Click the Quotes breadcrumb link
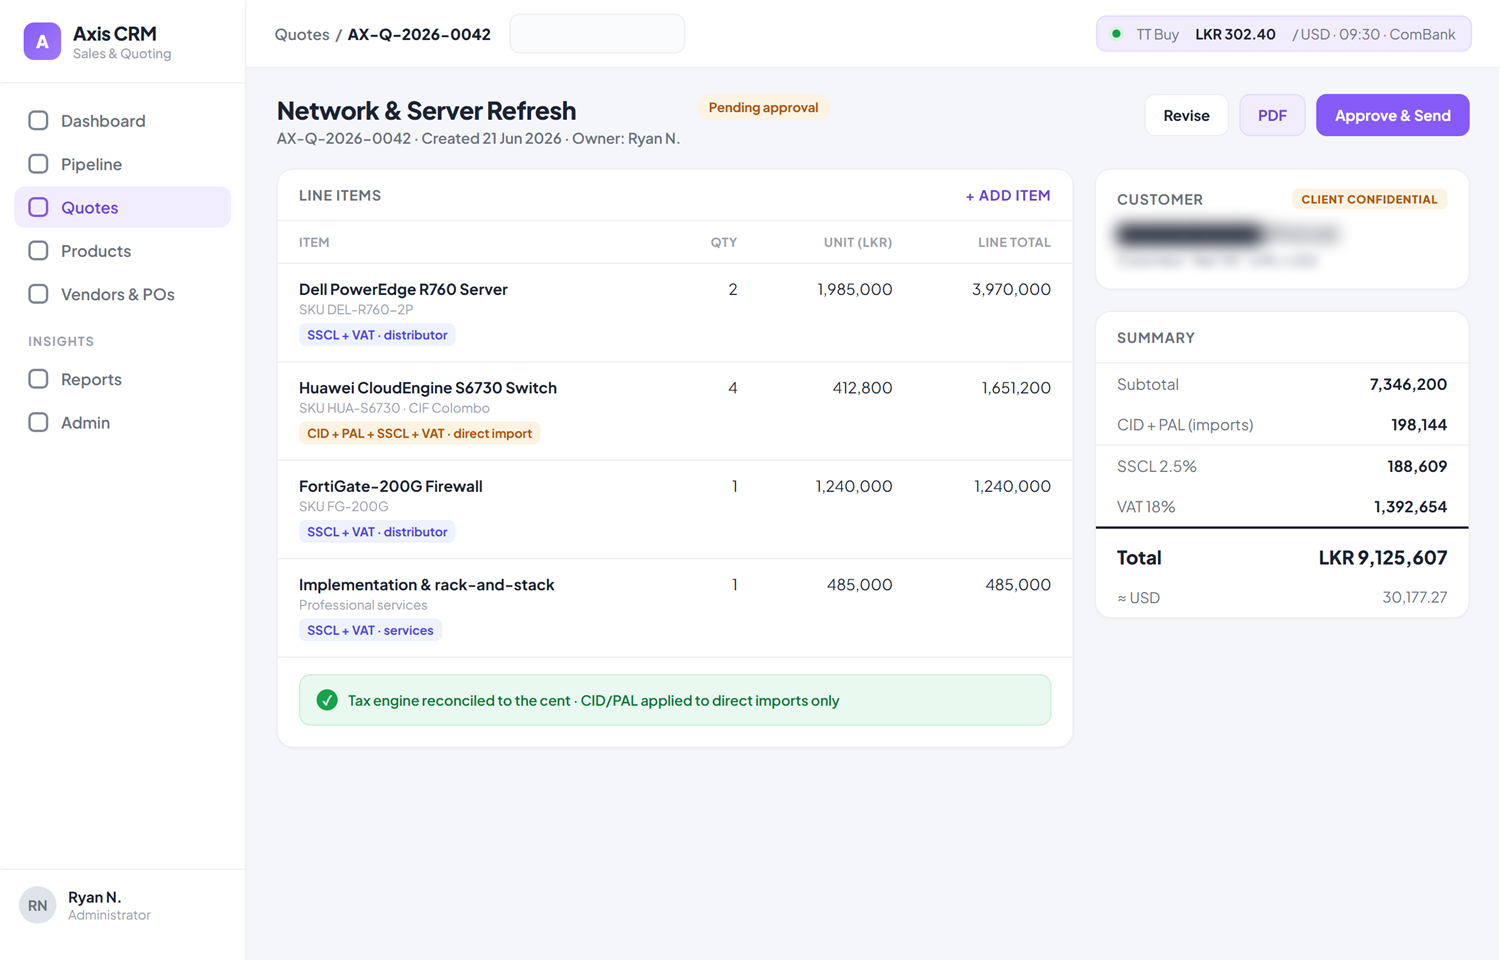This screenshot has width=1500, height=961. pos(302,34)
